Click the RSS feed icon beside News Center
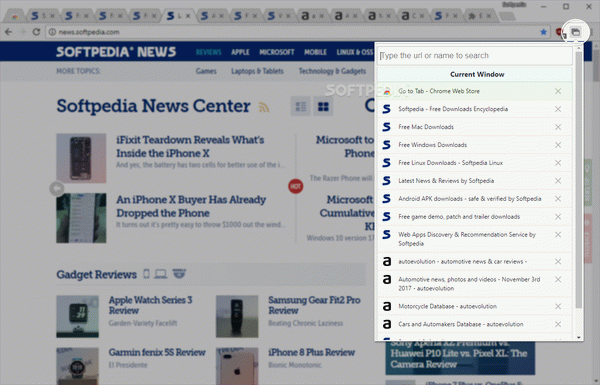The image size is (600, 385). click(264, 107)
